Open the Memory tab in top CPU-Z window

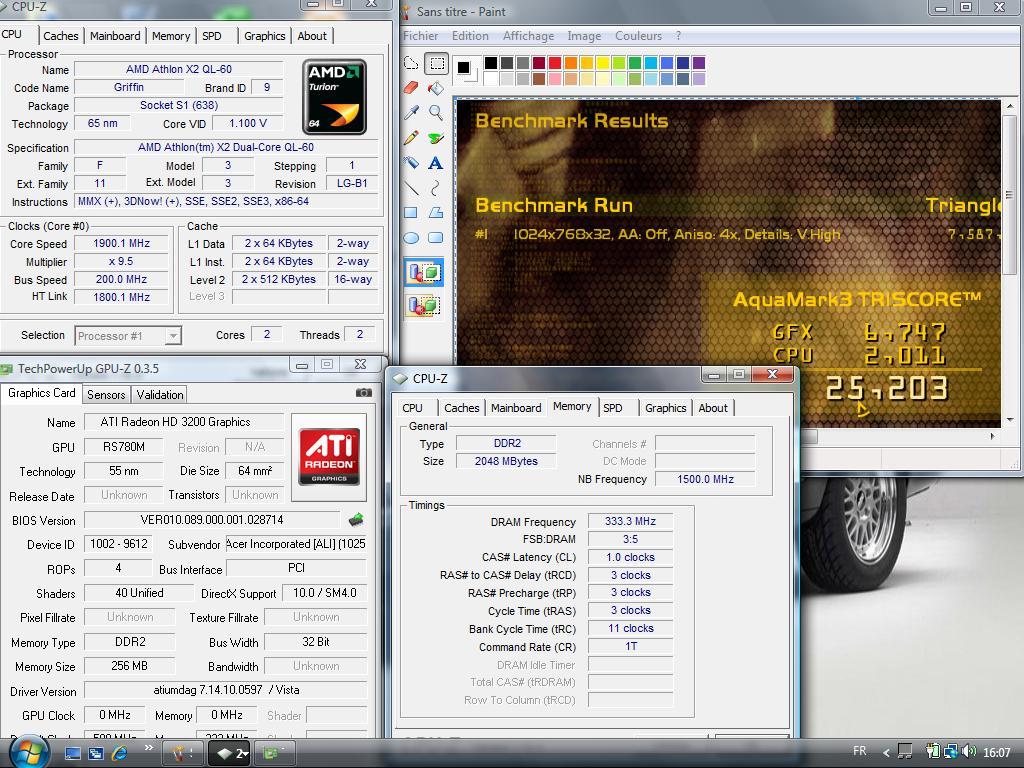171,36
